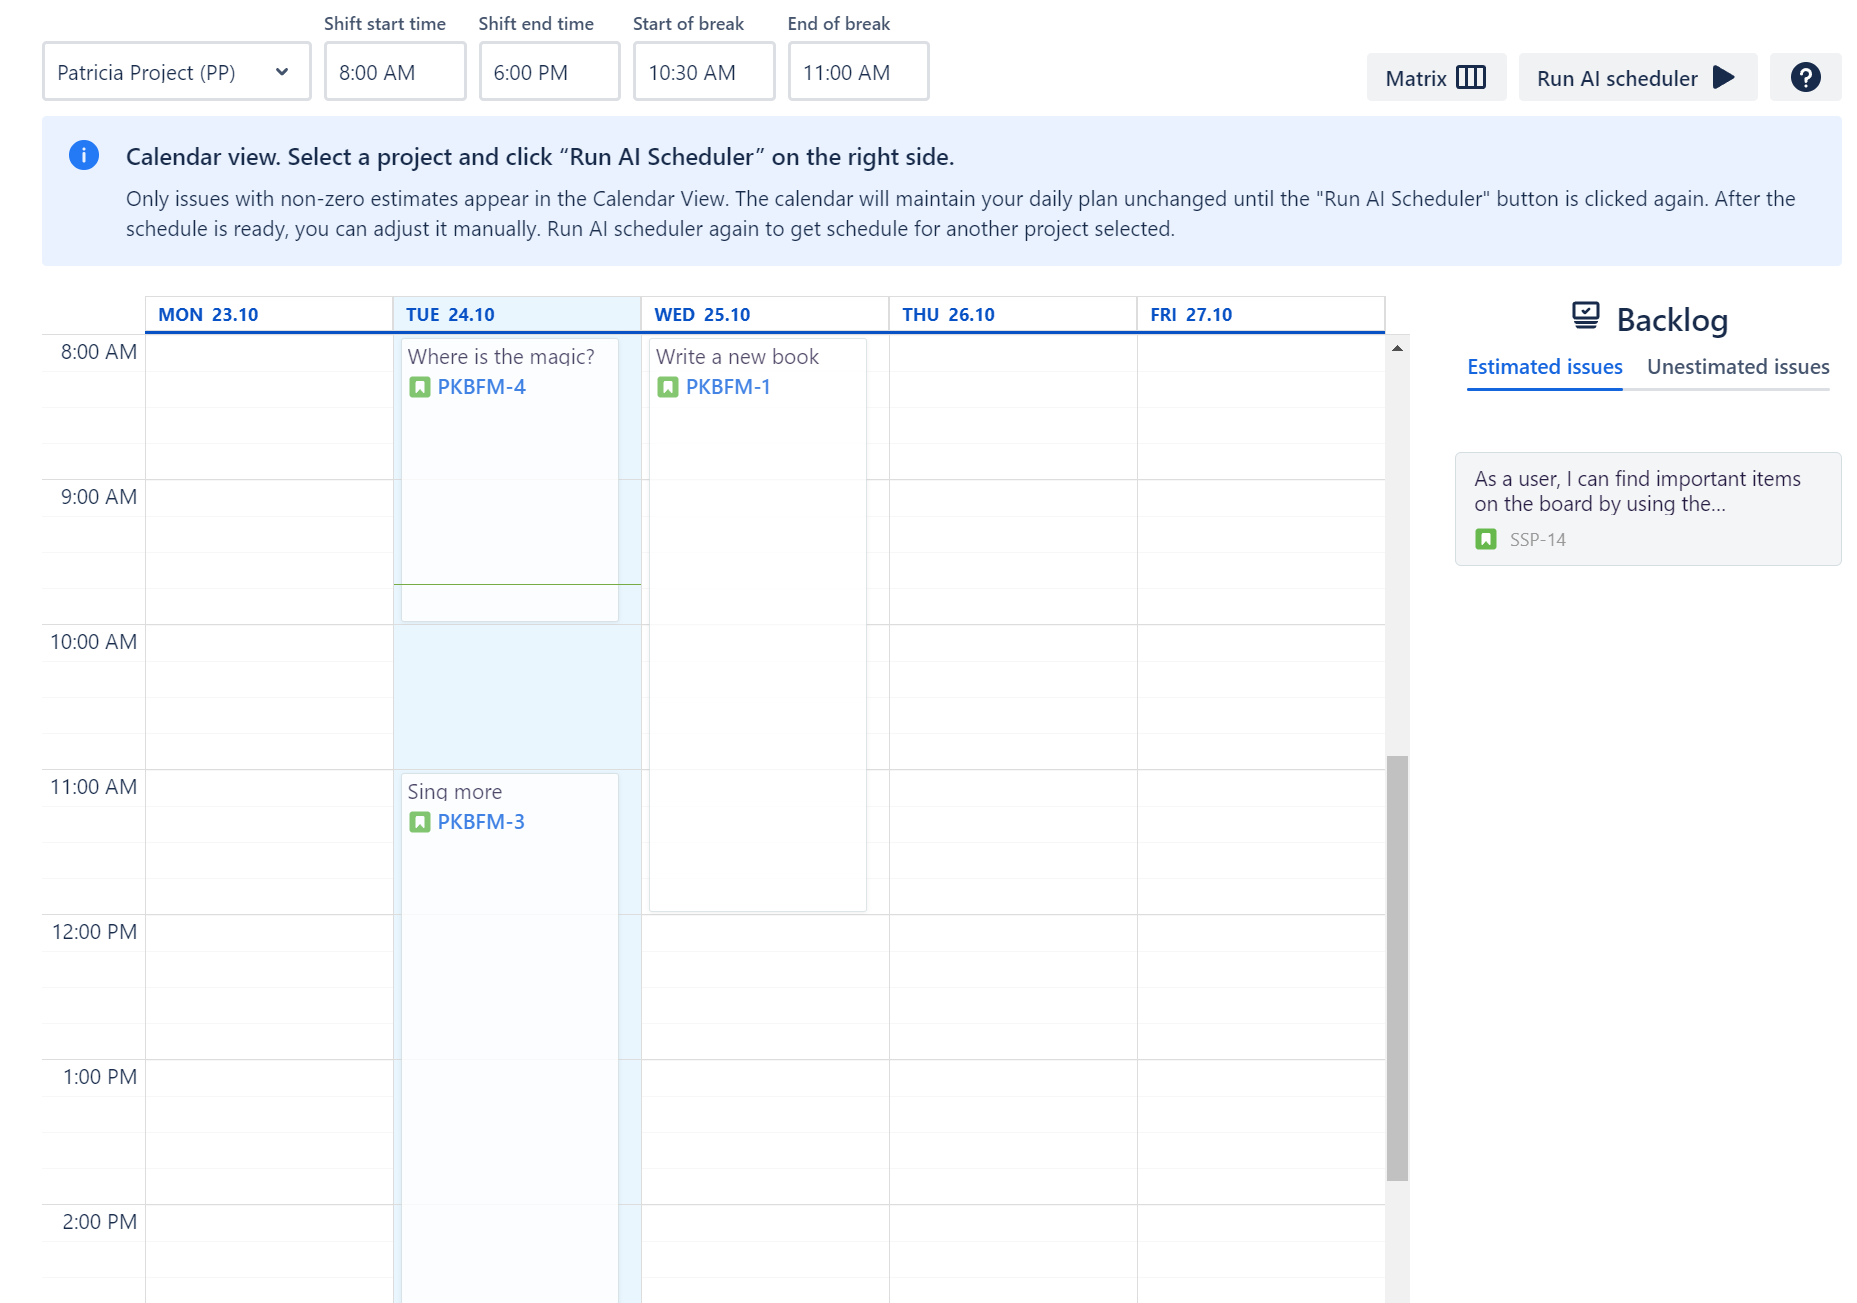Image resolution: width=1857 pixels, height=1303 pixels.
Task: Click the green story icon beside PKBFM-4
Action: 420,387
